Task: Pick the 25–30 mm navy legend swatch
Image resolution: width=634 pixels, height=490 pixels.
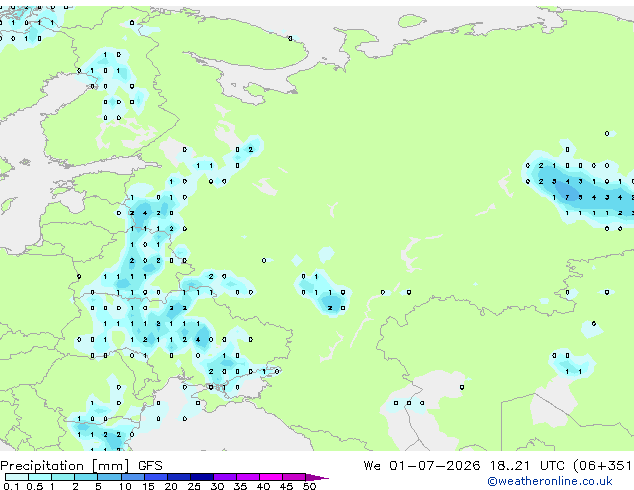Action: coord(201,477)
